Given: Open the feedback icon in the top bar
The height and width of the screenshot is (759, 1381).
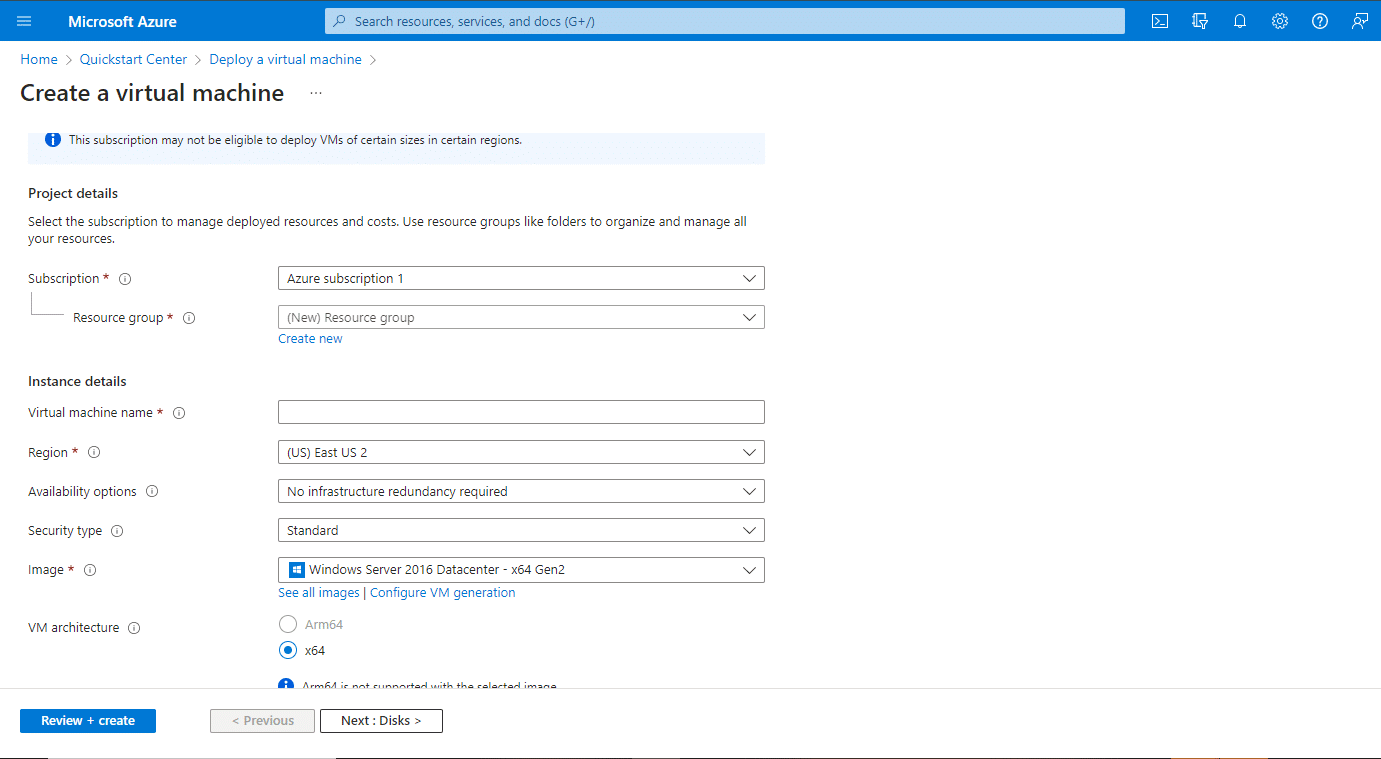Looking at the screenshot, I should tap(1360, 20).
